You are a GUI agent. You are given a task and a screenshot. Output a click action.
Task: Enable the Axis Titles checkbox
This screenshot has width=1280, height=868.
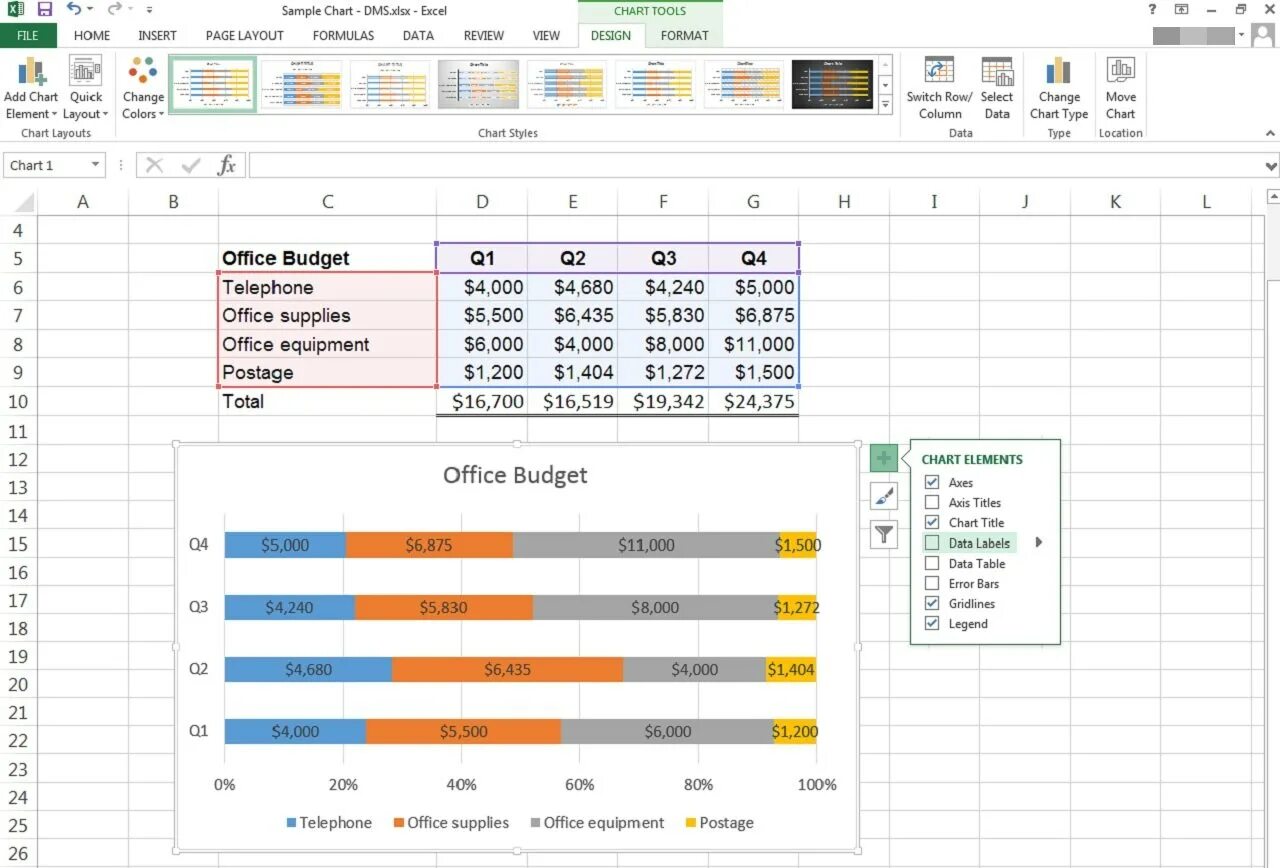(932, 502)
